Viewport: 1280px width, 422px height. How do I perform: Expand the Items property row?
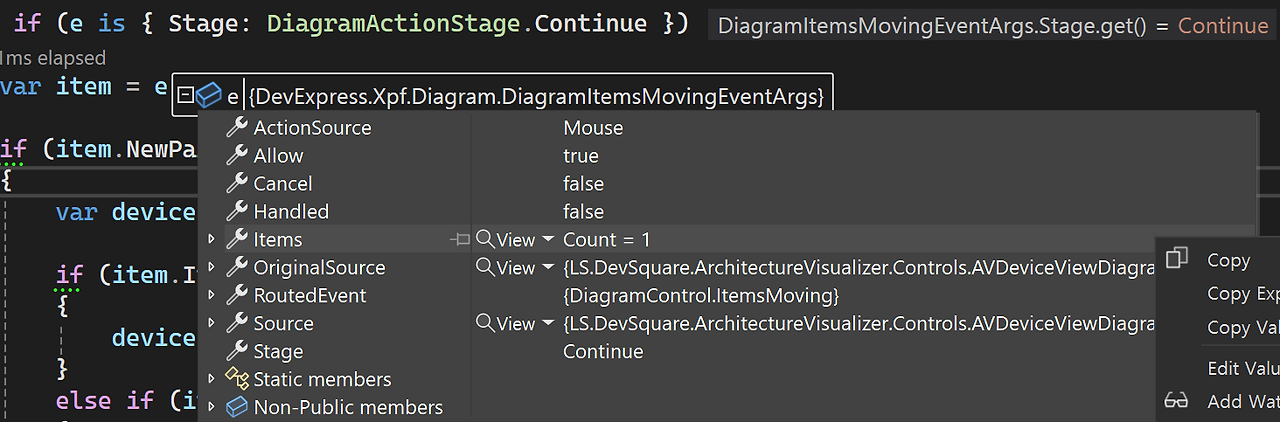click(211, 239)
